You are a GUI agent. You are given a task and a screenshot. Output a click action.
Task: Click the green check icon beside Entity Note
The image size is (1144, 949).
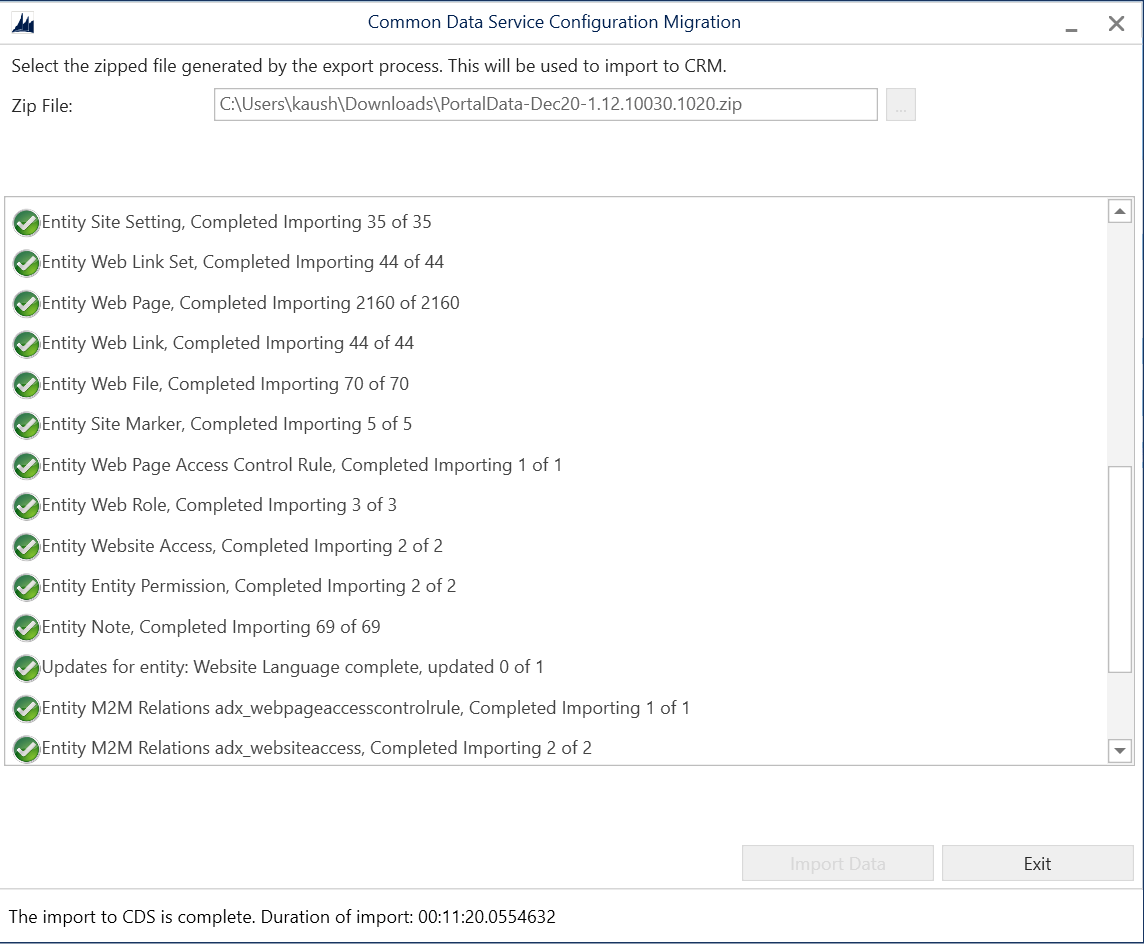click(x=26, y=627)
